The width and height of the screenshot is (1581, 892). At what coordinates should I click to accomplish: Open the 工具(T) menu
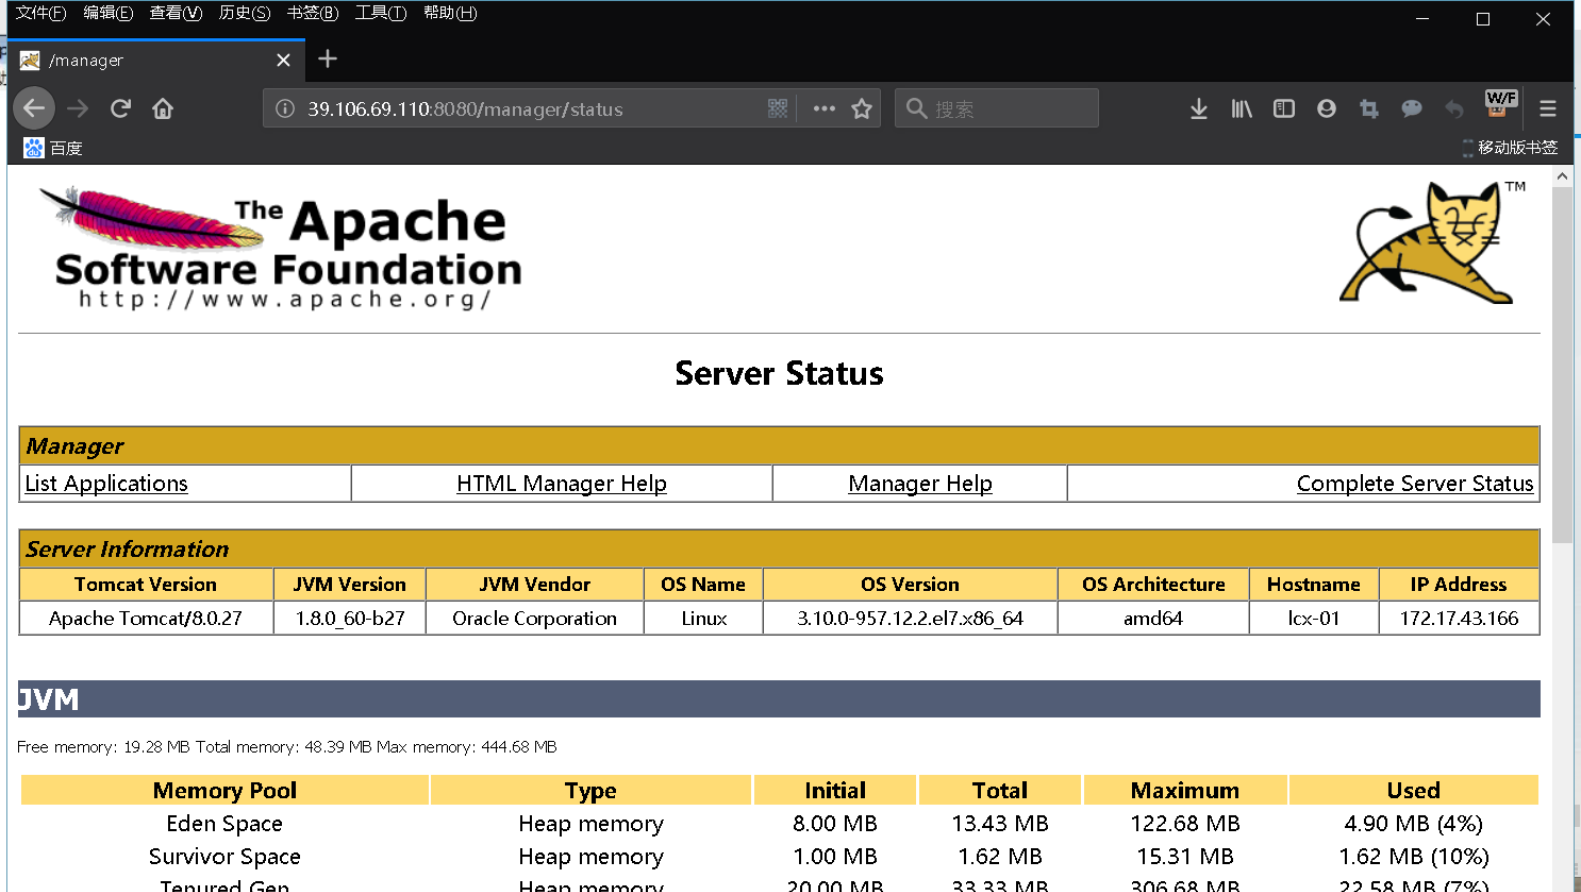(380, 13)
